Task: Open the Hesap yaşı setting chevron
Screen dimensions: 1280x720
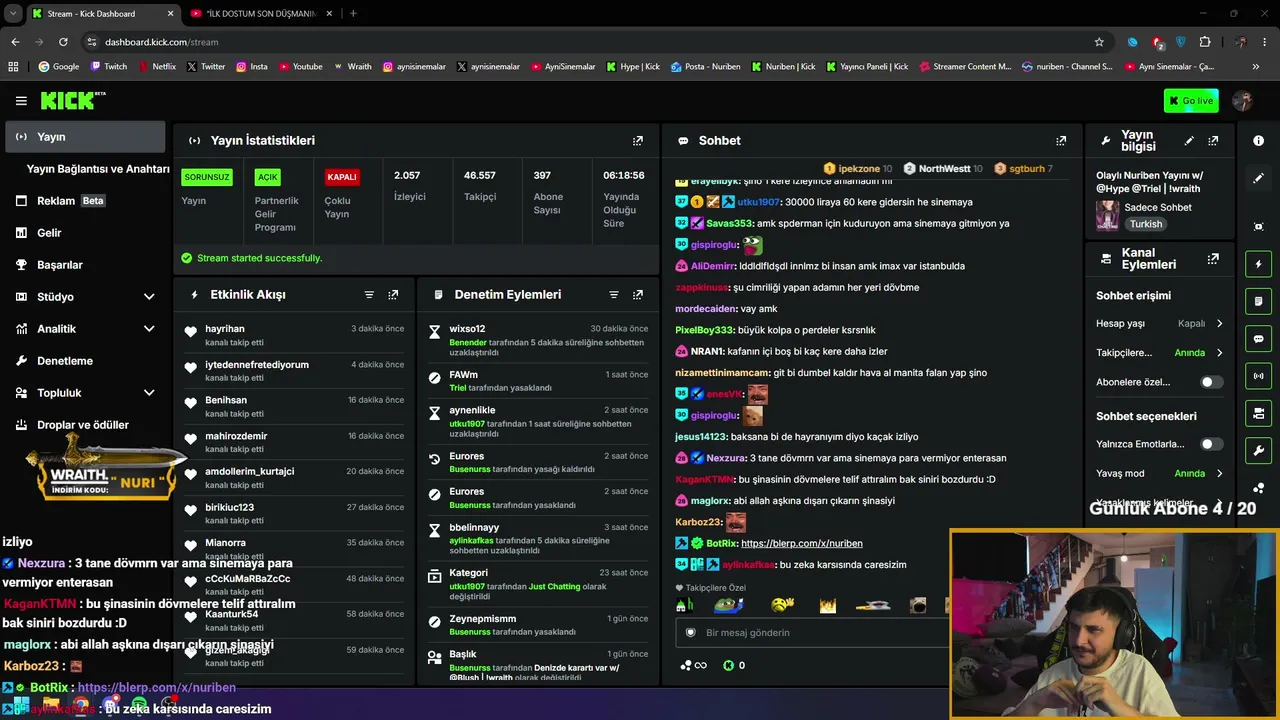Action: tap(1219, 324)
